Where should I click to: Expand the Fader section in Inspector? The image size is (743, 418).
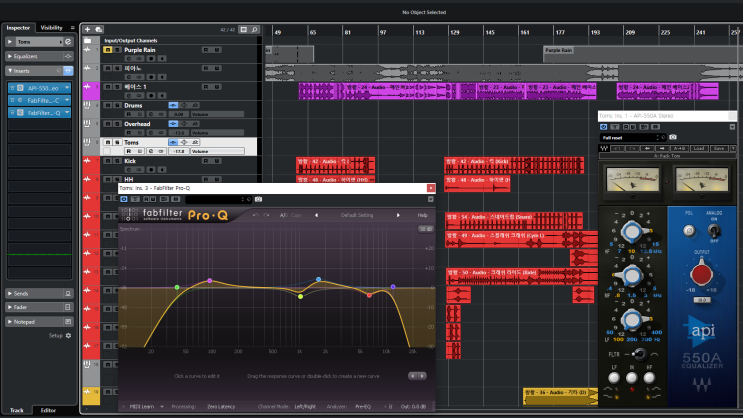tap(10, 308)
